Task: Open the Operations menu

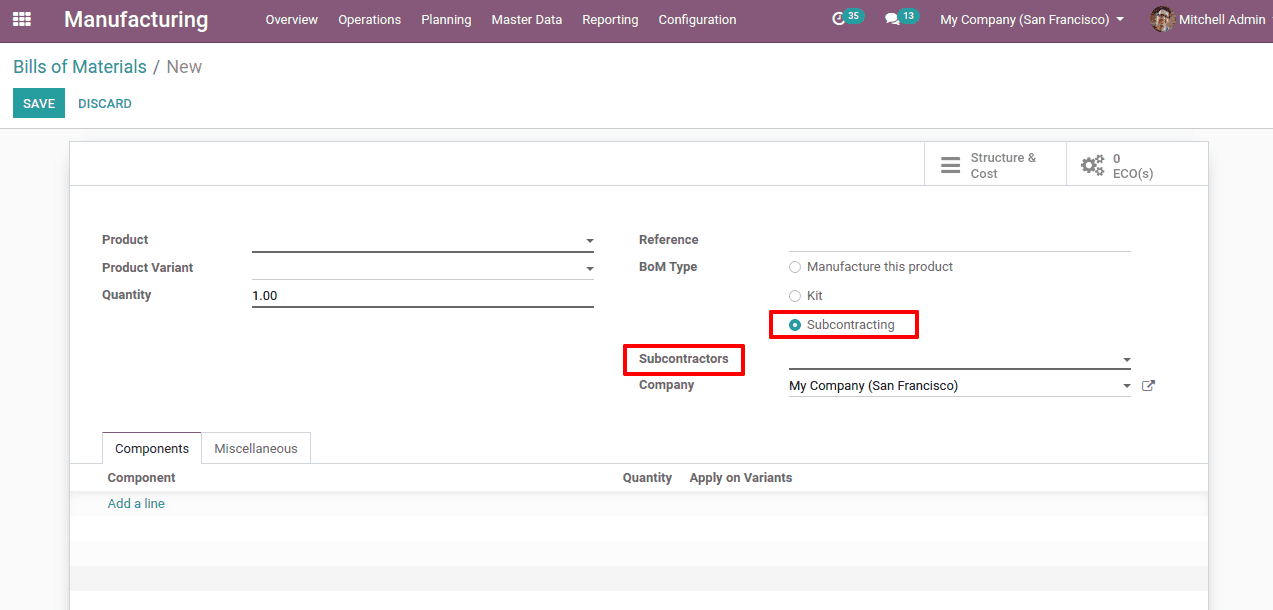Action: click(369, 19)
